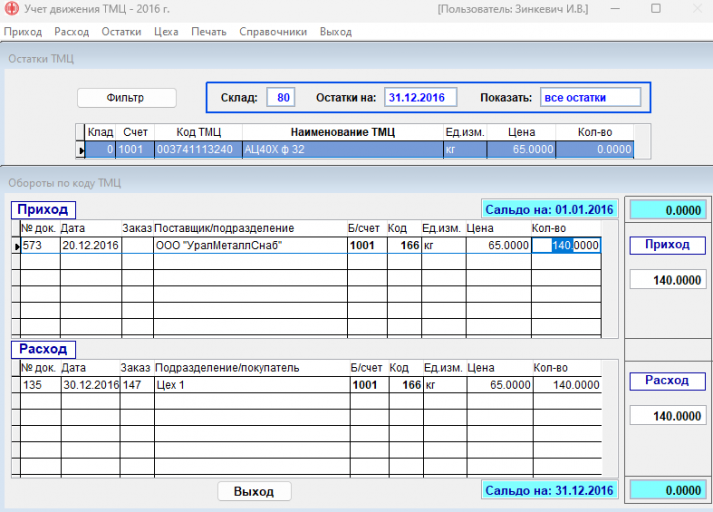Screen dimensions: 713x512
Task: Click the Код ТМЦ column header
Action: [x=198, y=132]
